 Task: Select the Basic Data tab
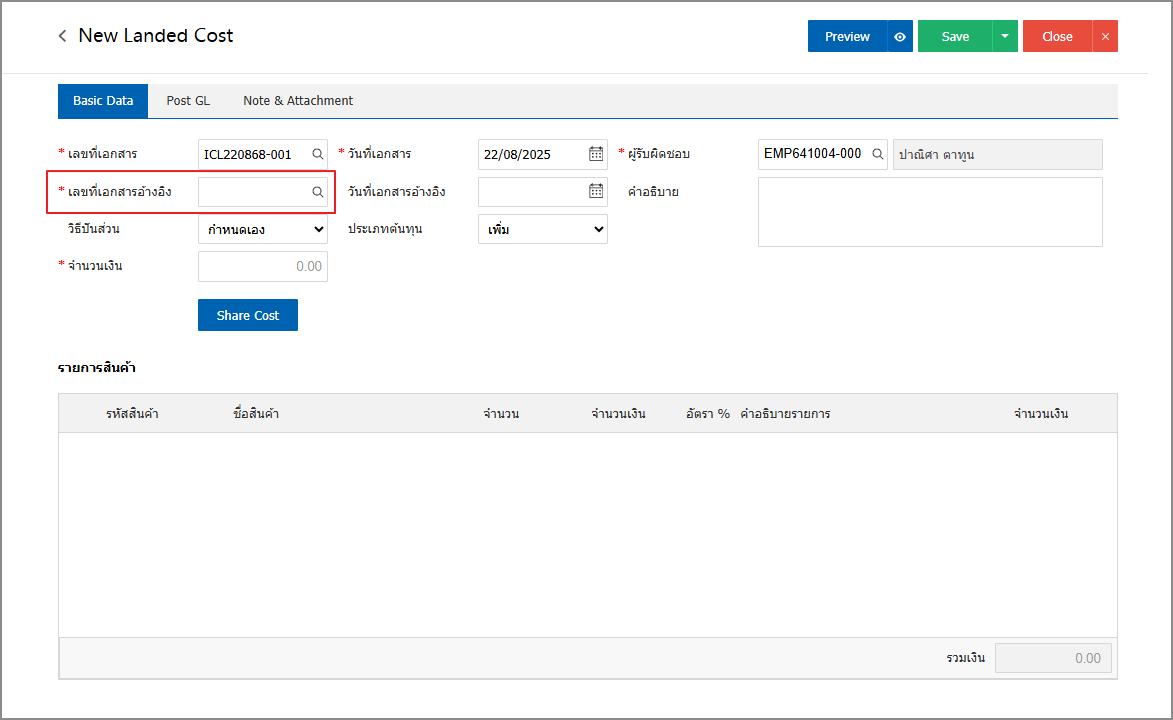tap(103, 101)
